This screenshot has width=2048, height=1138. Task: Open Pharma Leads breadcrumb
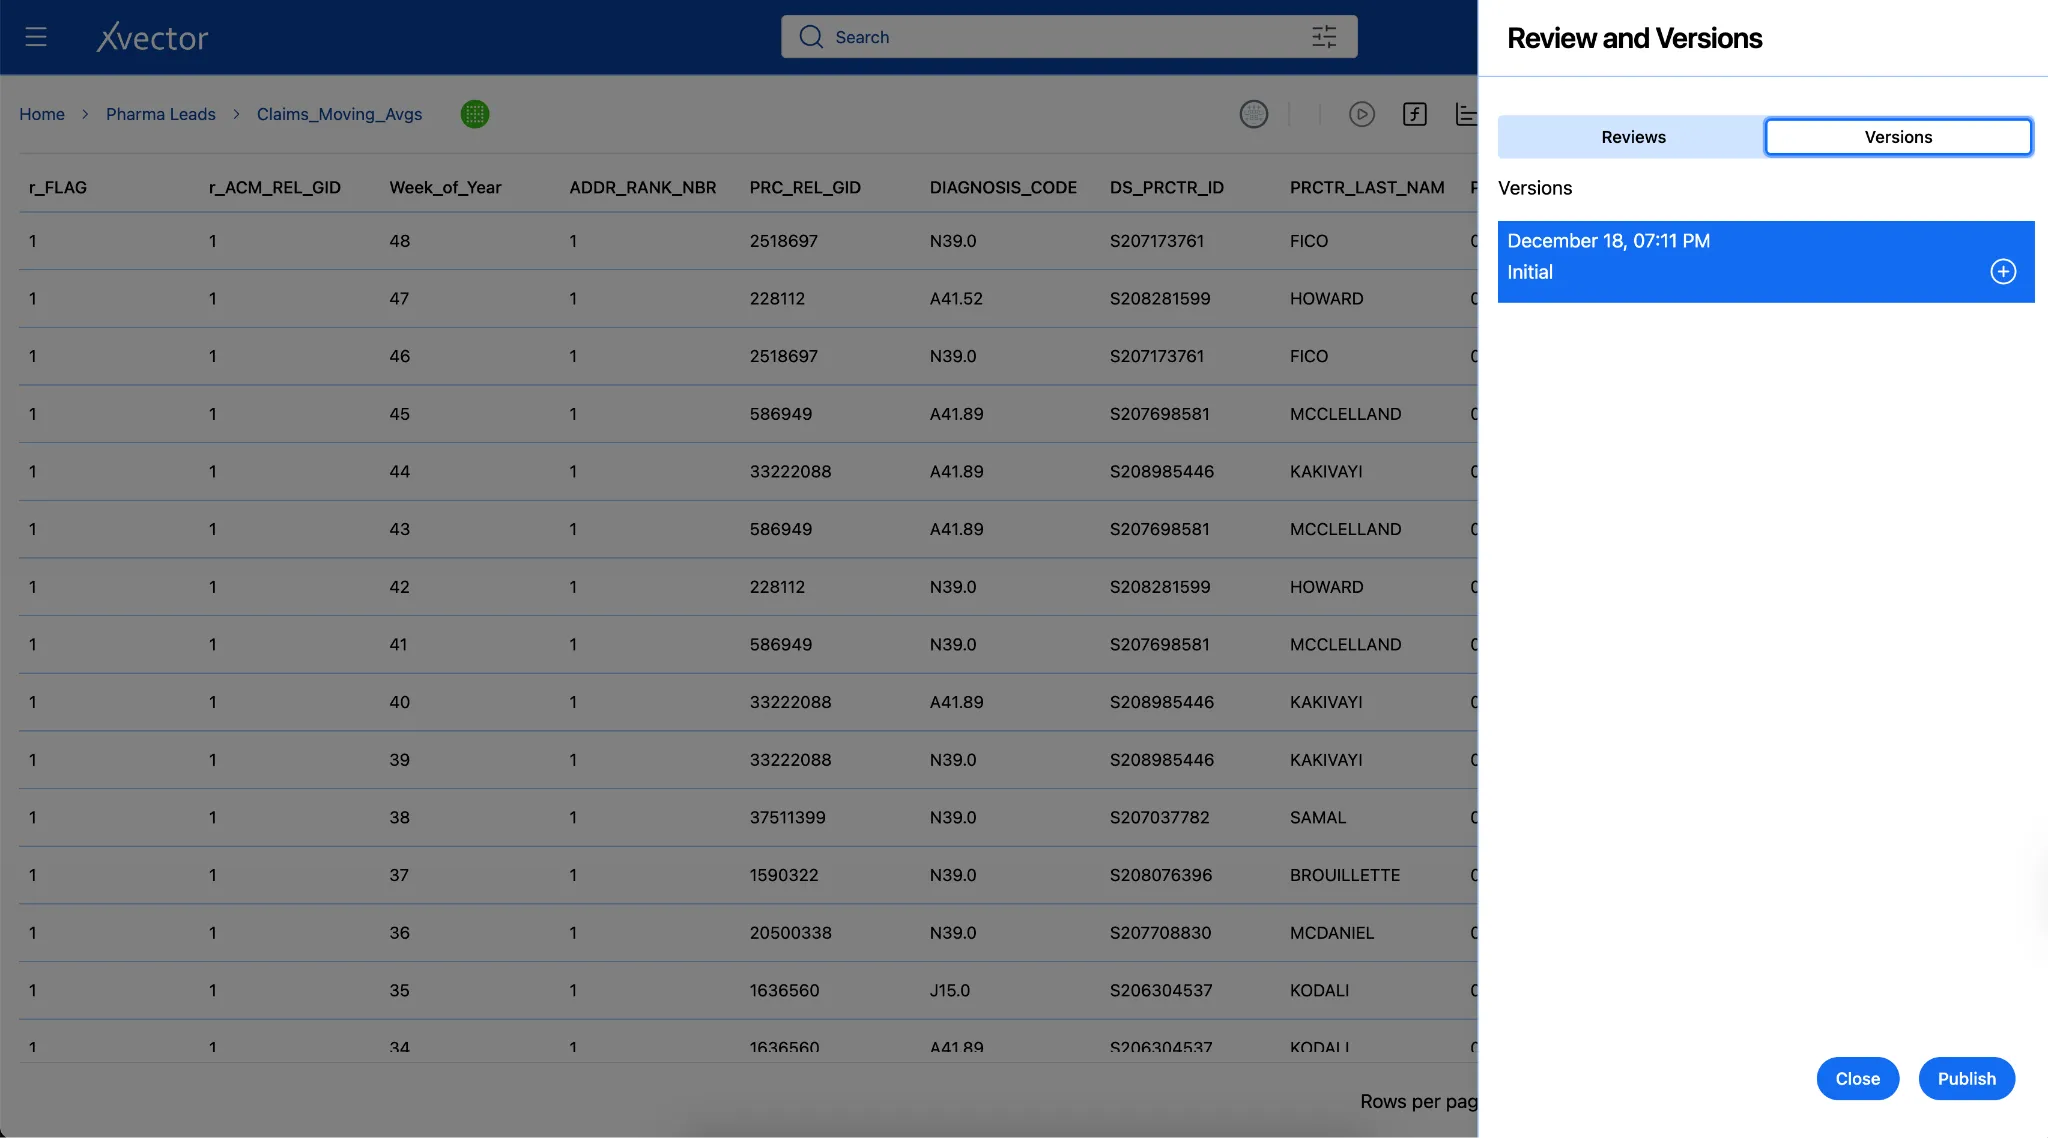161,114
